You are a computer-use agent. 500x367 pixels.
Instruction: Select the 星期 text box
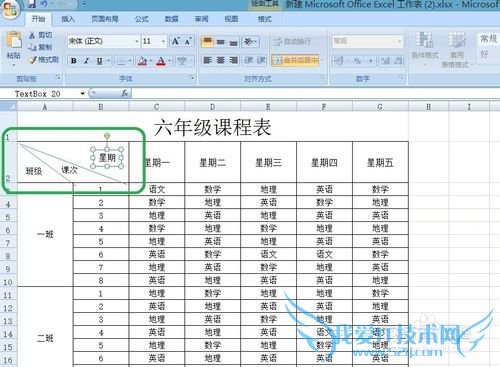coord(107,158)
